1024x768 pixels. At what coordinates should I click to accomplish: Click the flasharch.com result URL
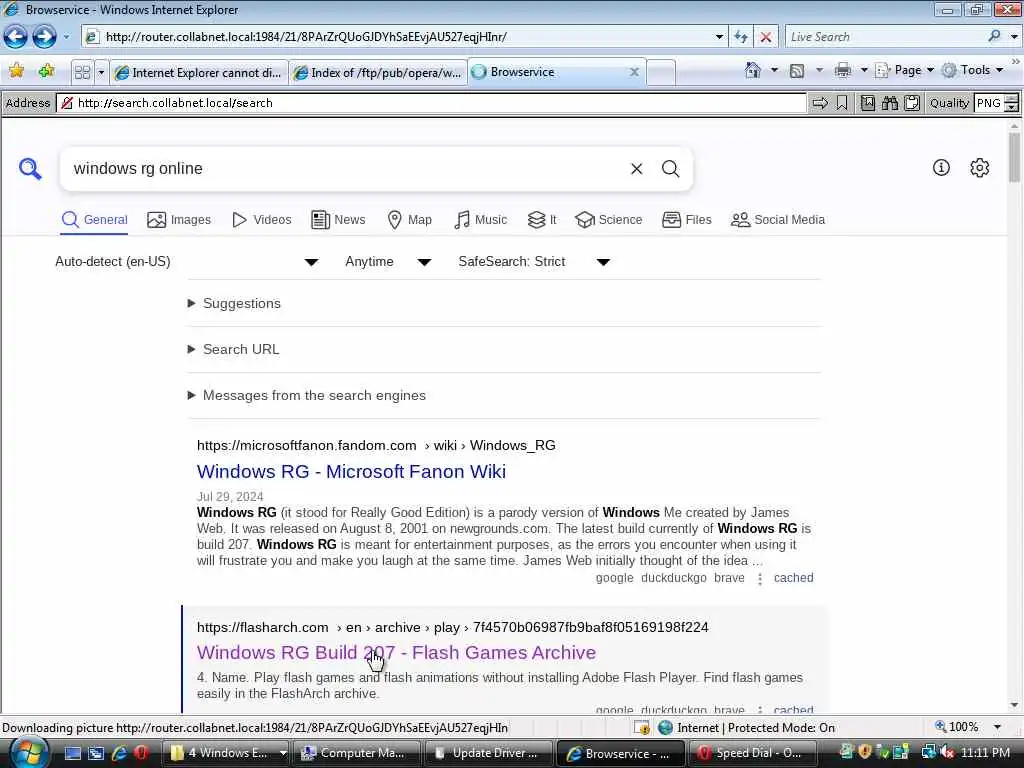453,628
